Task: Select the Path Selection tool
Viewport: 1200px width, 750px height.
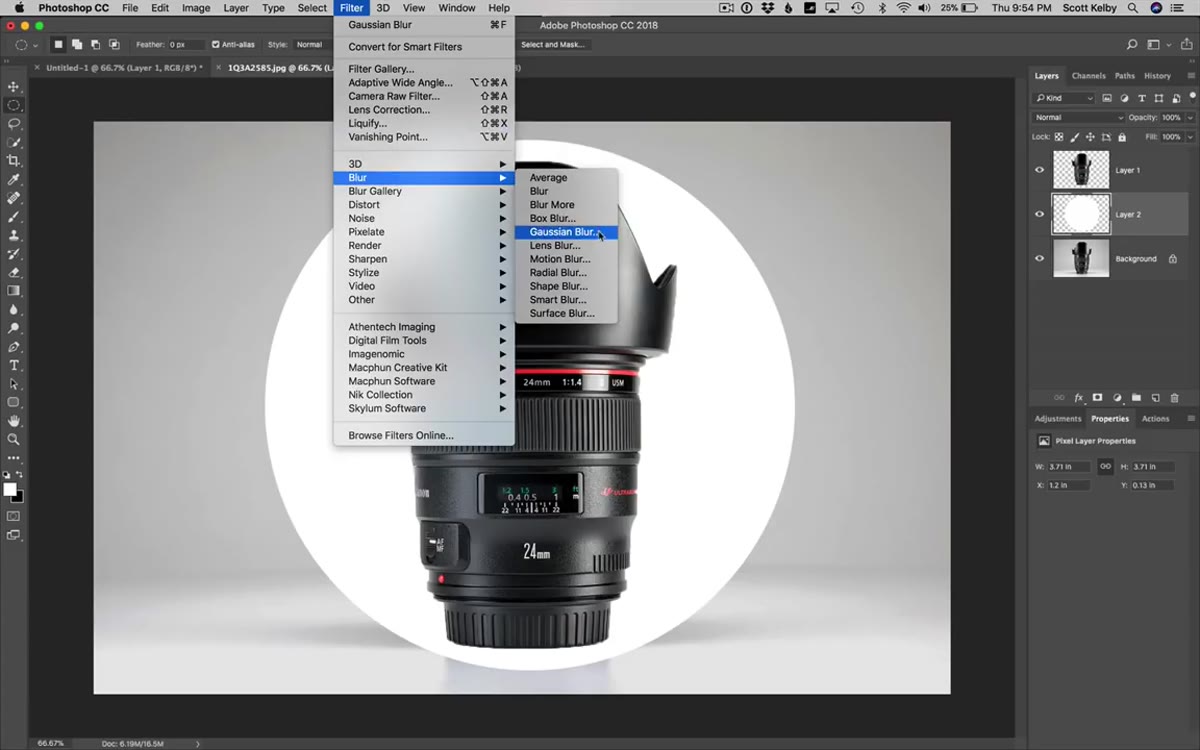Action: (x=14, y=384)
